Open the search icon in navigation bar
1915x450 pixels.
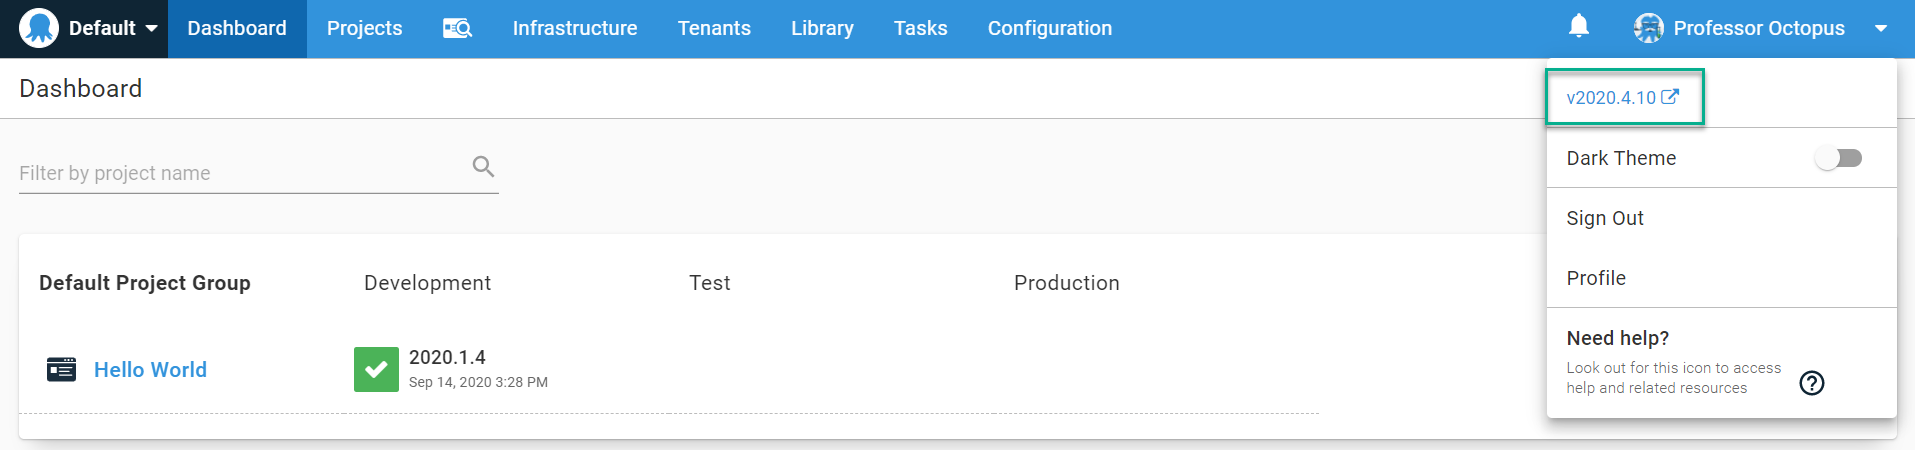457,28
